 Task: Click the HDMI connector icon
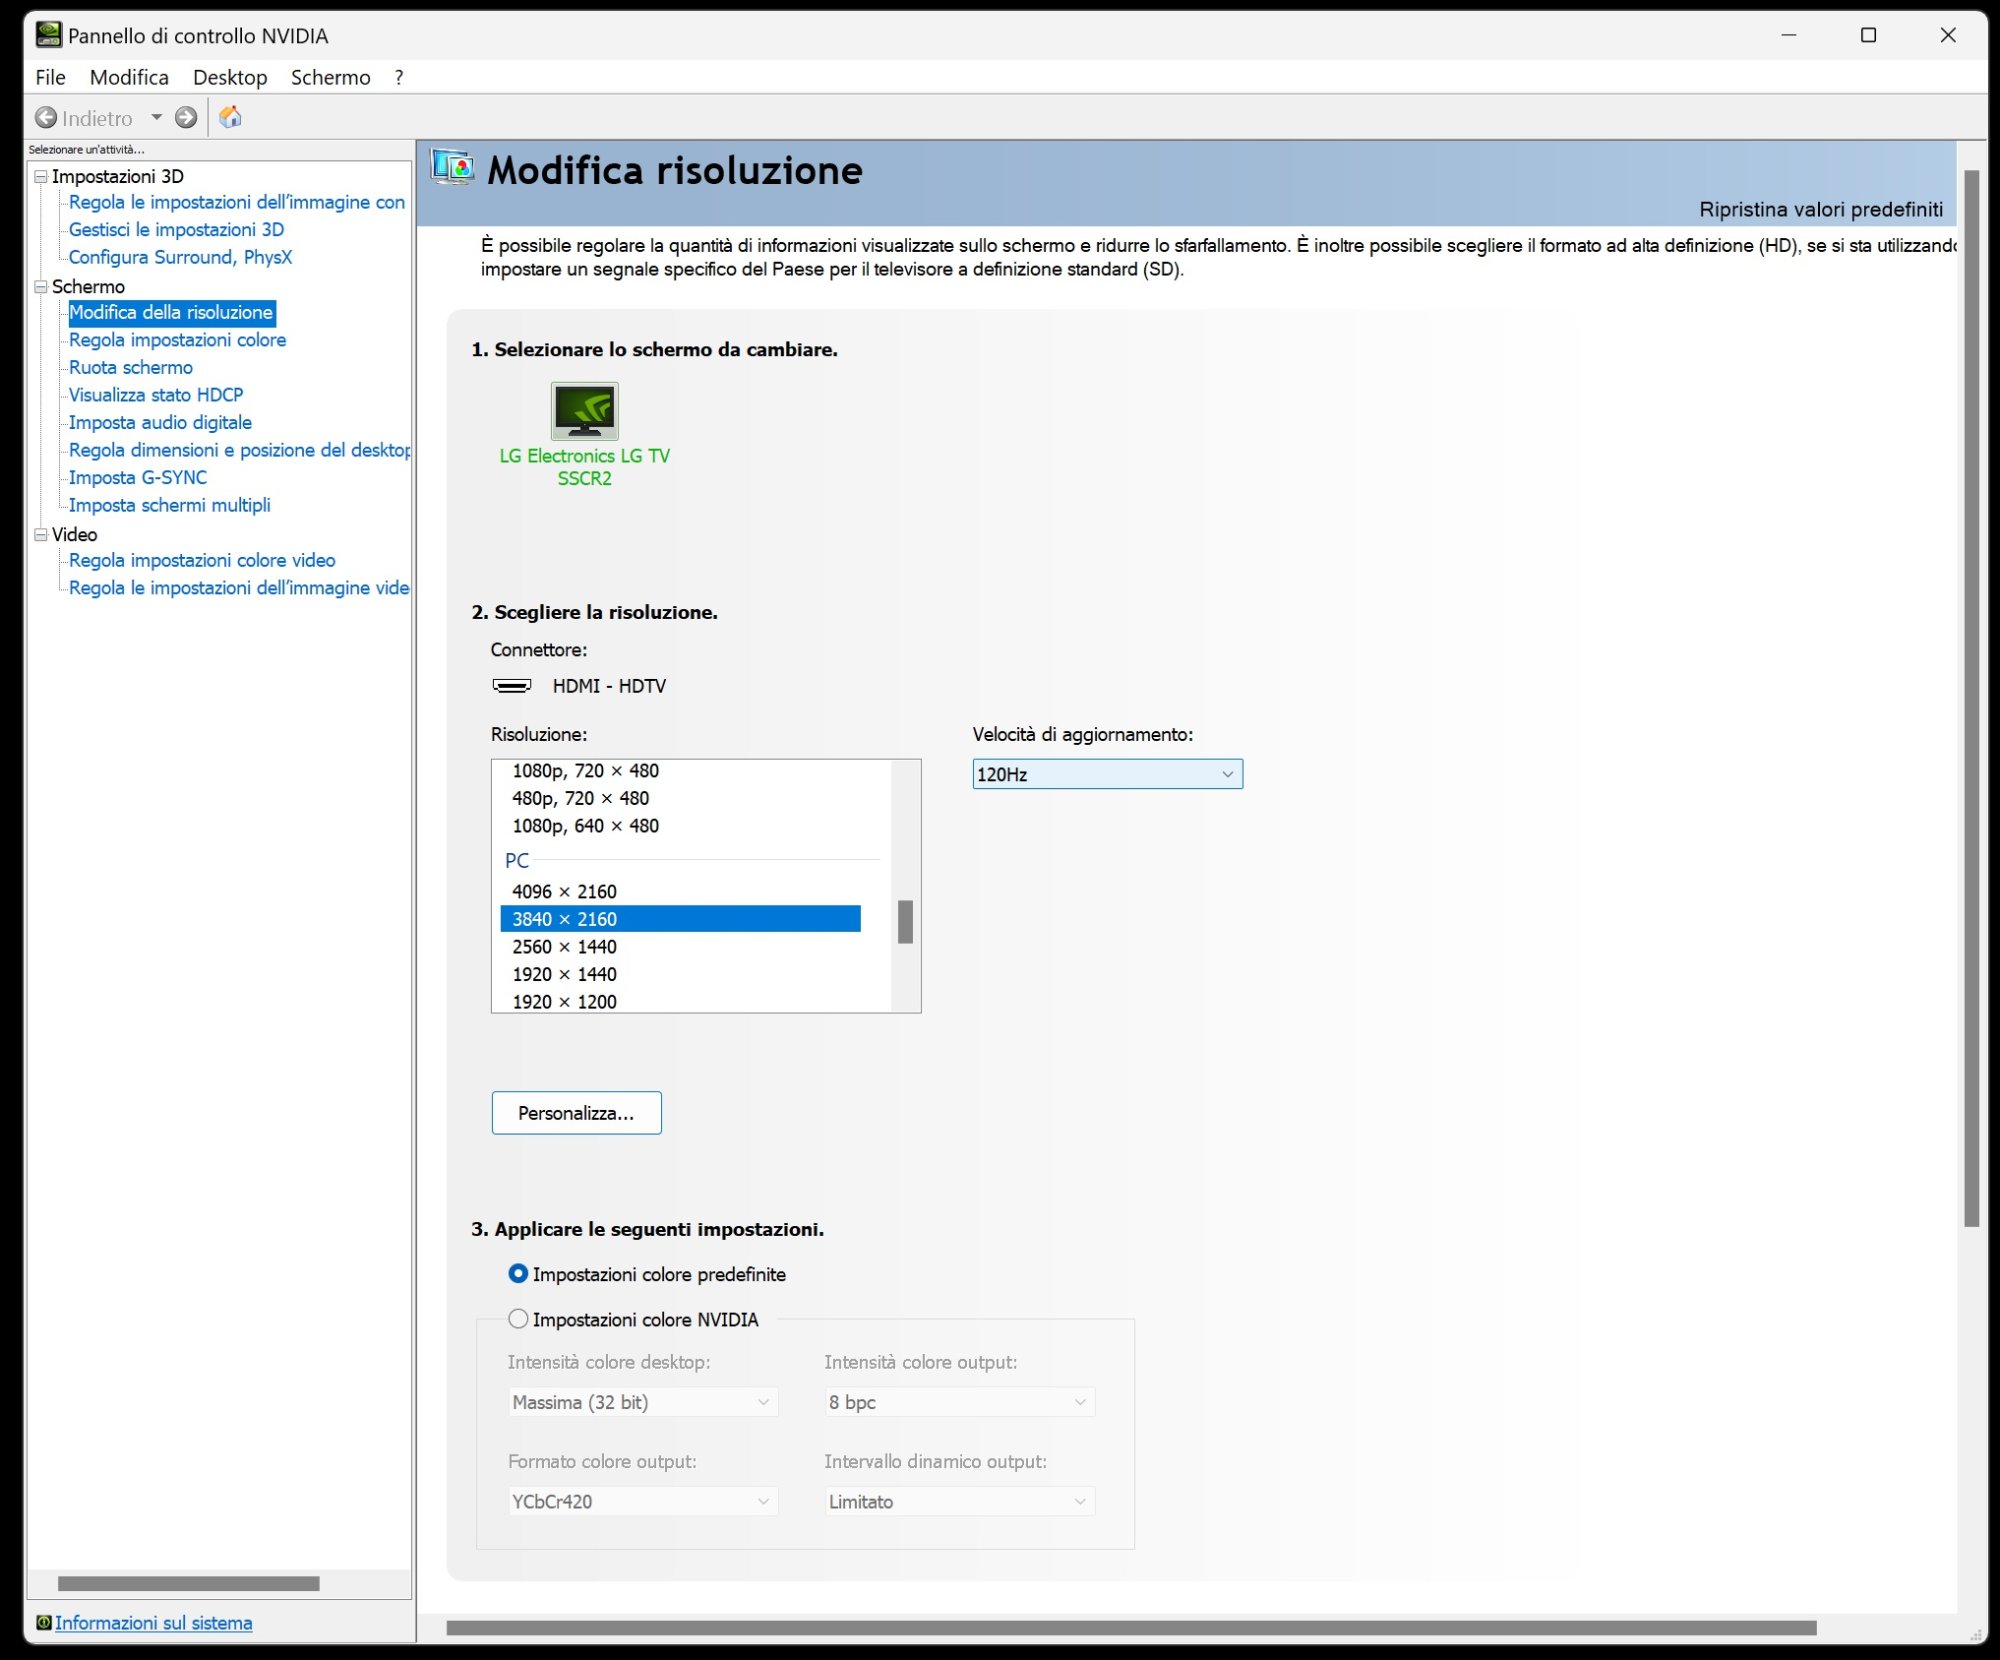512,686
